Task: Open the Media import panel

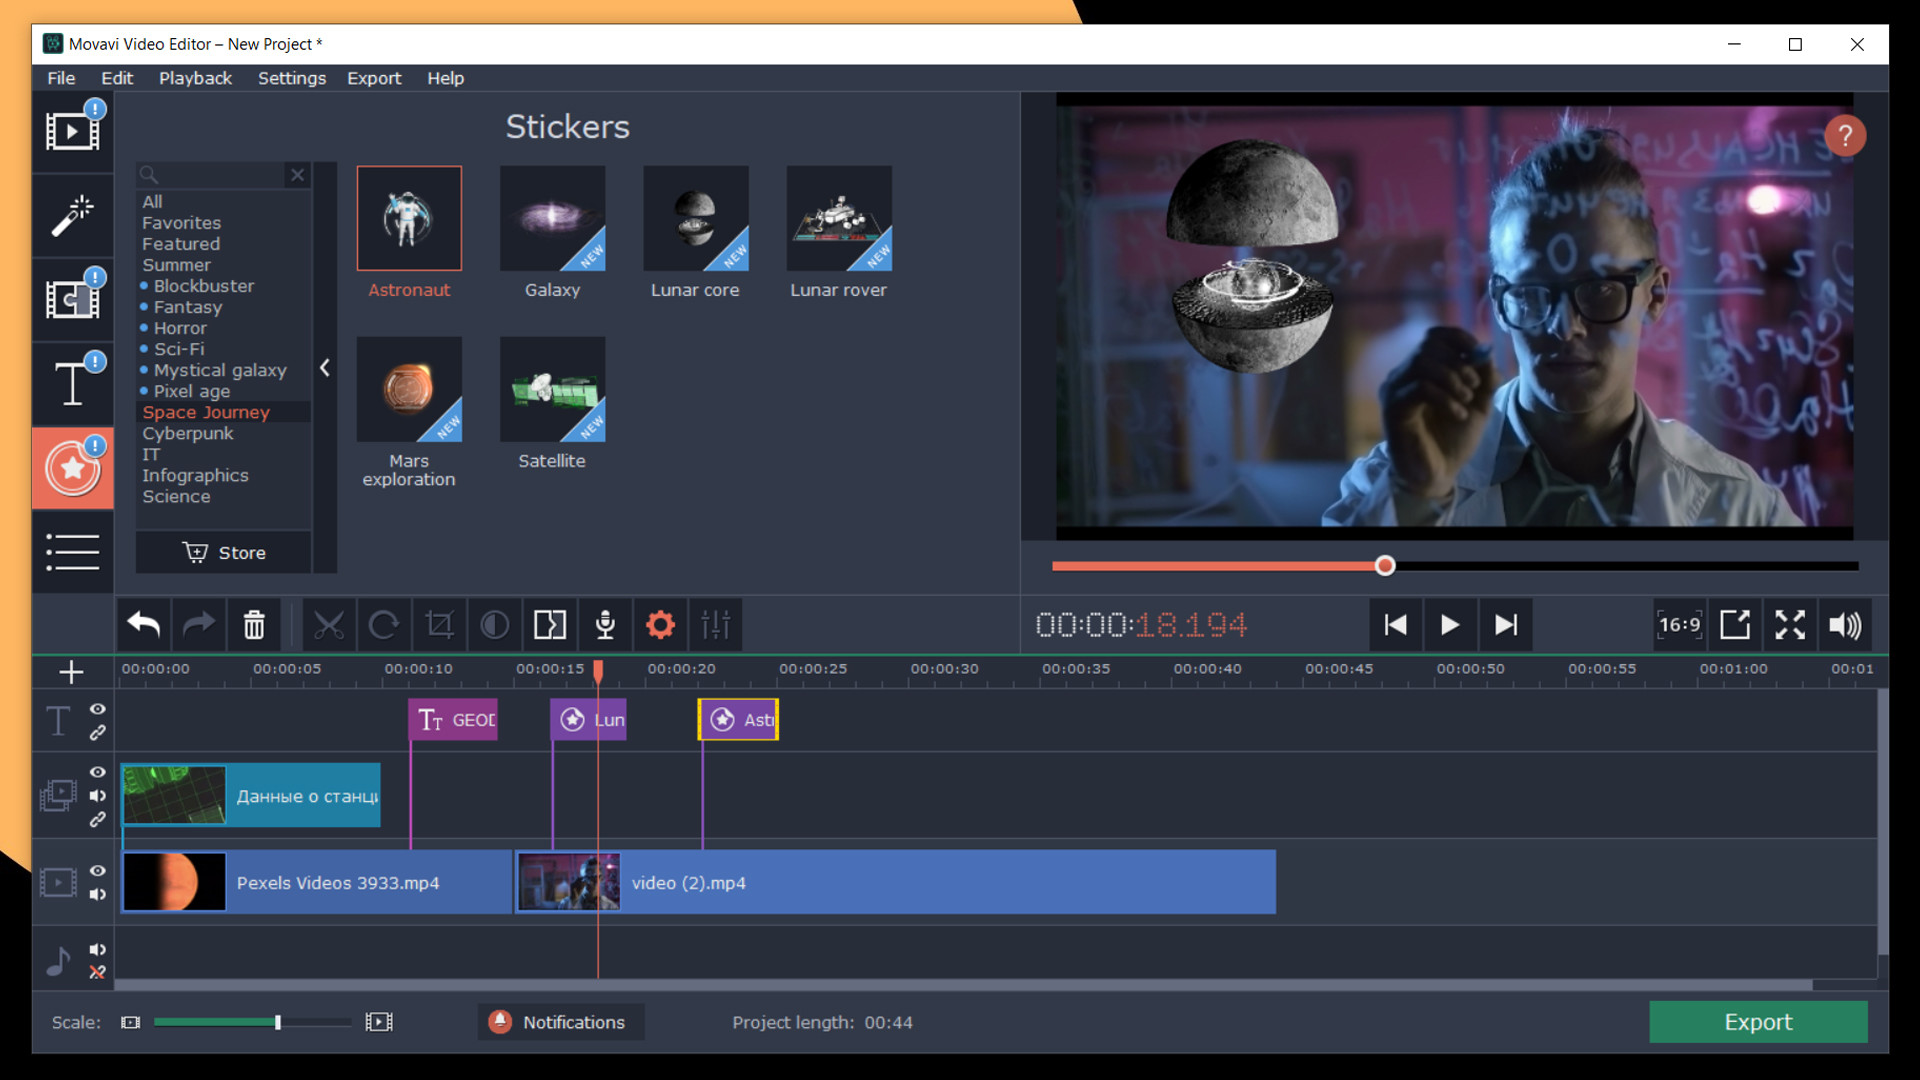Action: pos(72,130)
